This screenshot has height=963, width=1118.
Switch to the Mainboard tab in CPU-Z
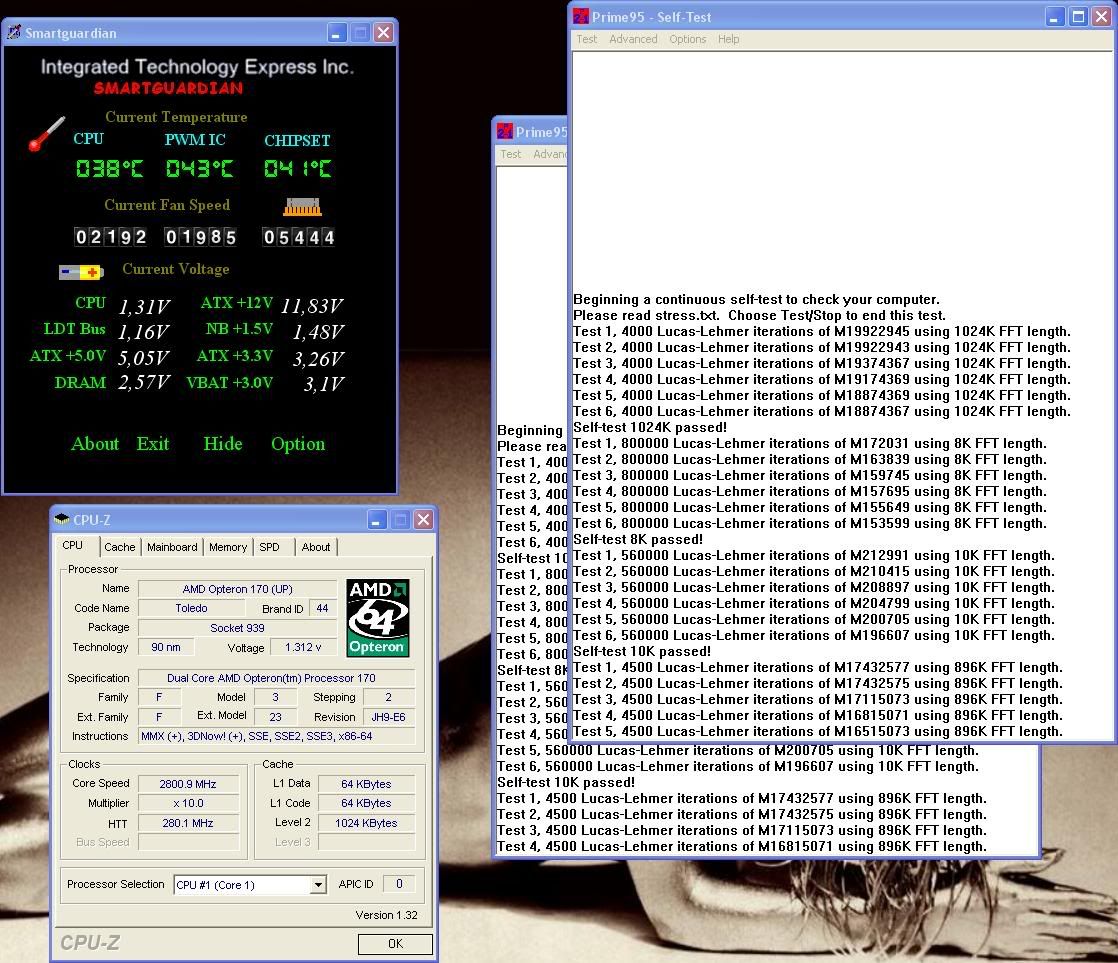[x=172, y=547]
